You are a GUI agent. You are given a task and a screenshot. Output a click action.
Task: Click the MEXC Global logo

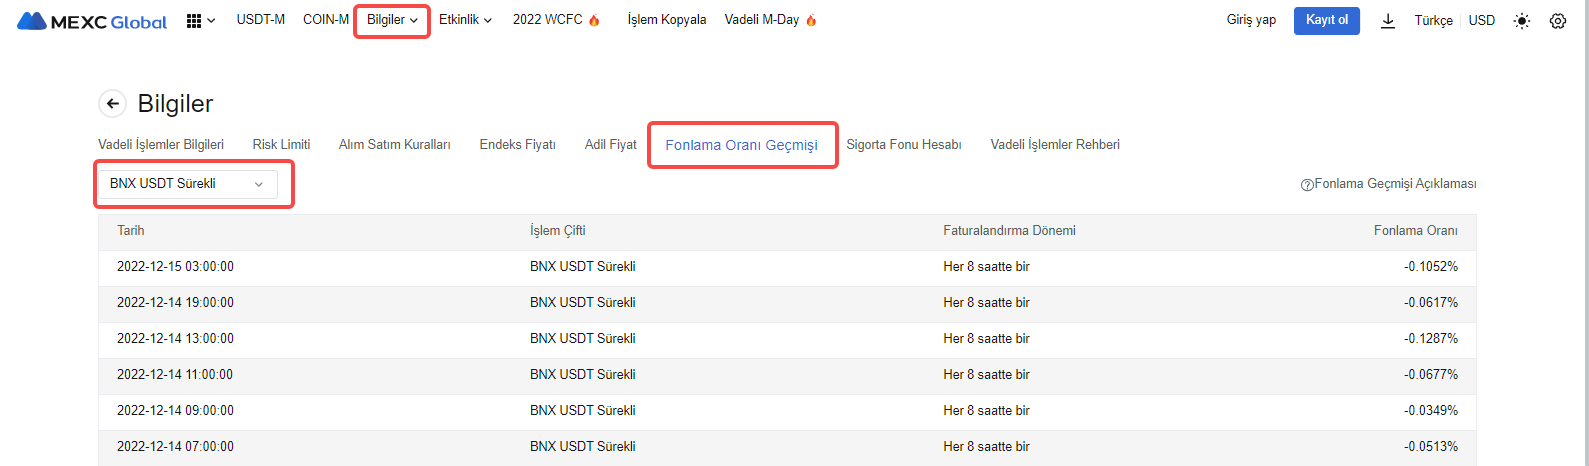(92, 21)
